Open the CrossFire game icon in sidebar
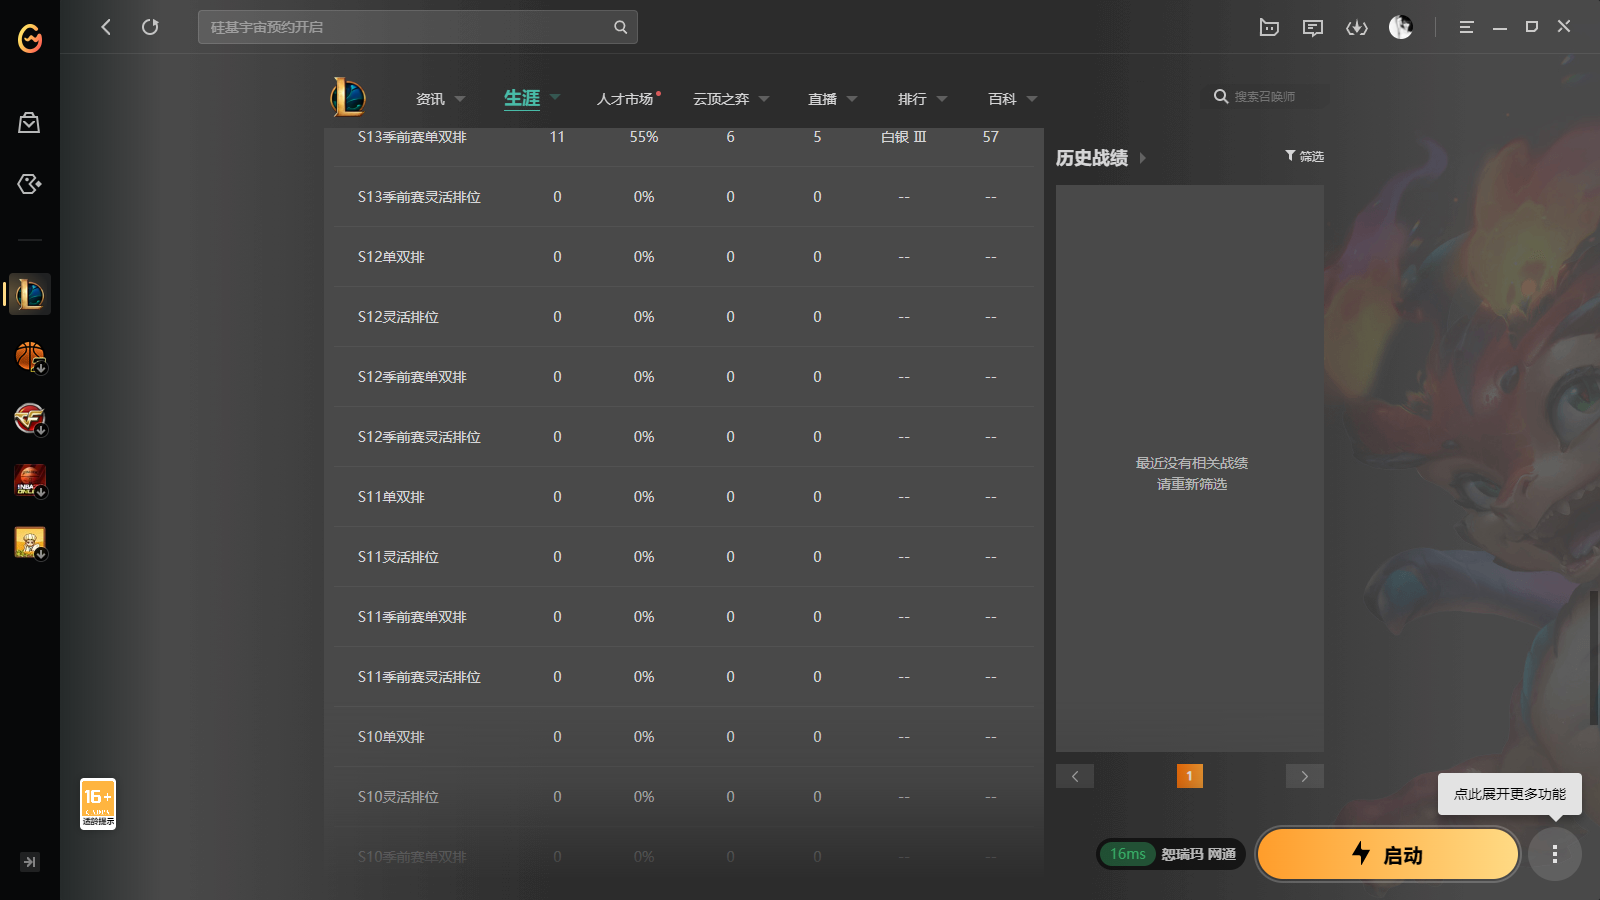The width and height of the screenshot is (1600, 900). 30,418
